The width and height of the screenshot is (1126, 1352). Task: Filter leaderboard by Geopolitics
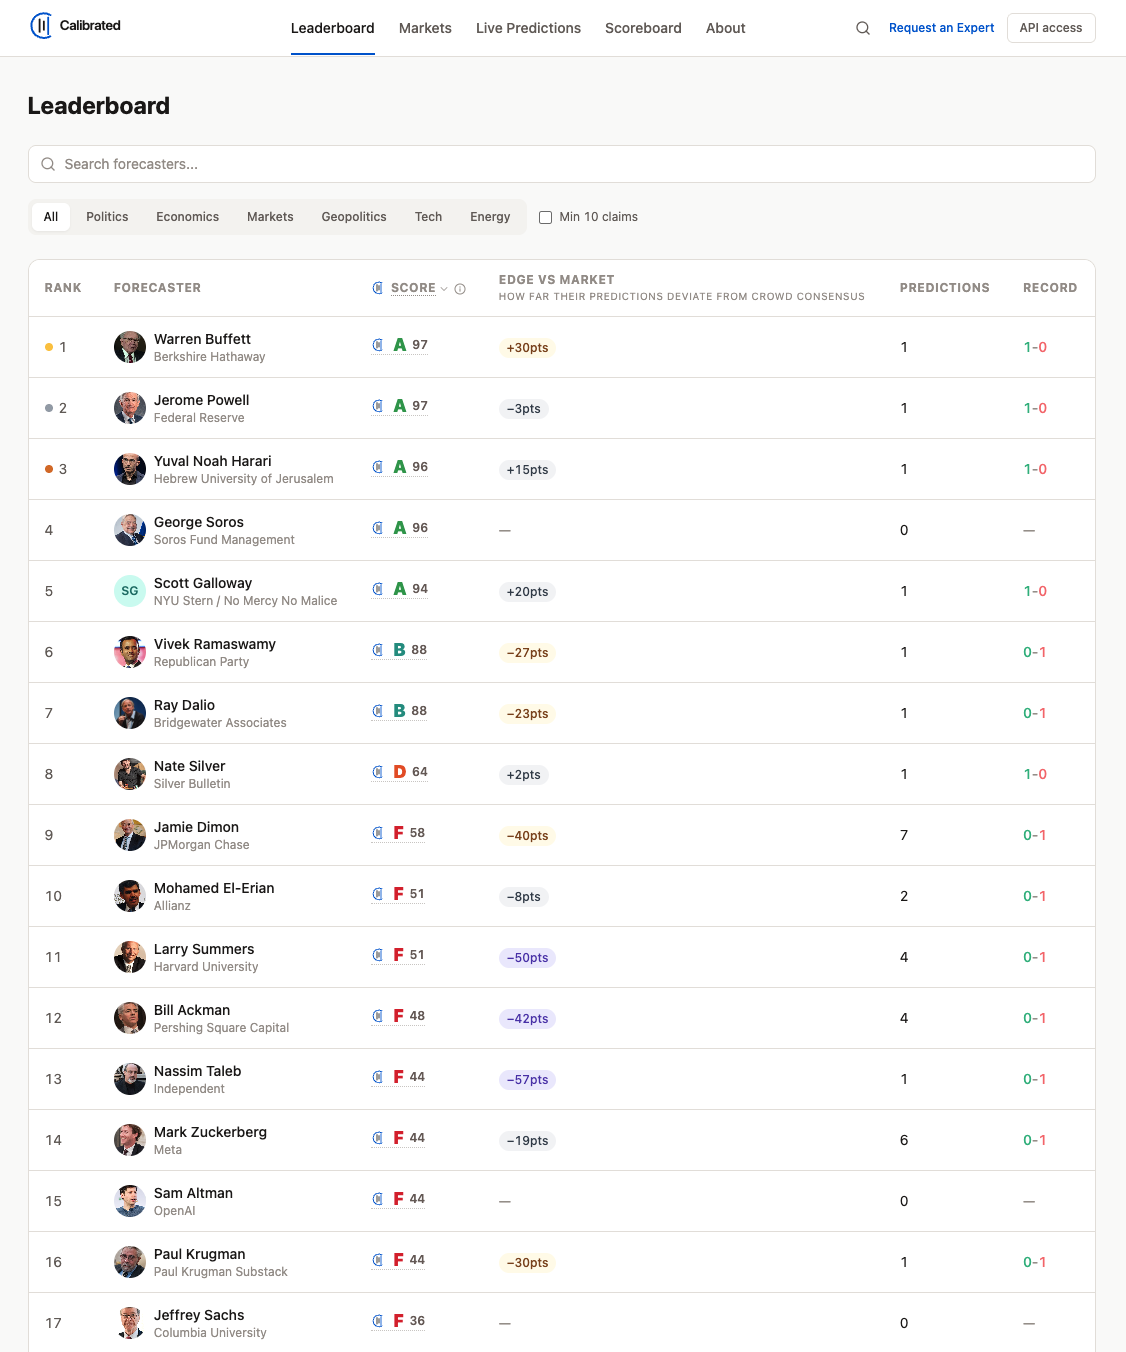(354, 217)
